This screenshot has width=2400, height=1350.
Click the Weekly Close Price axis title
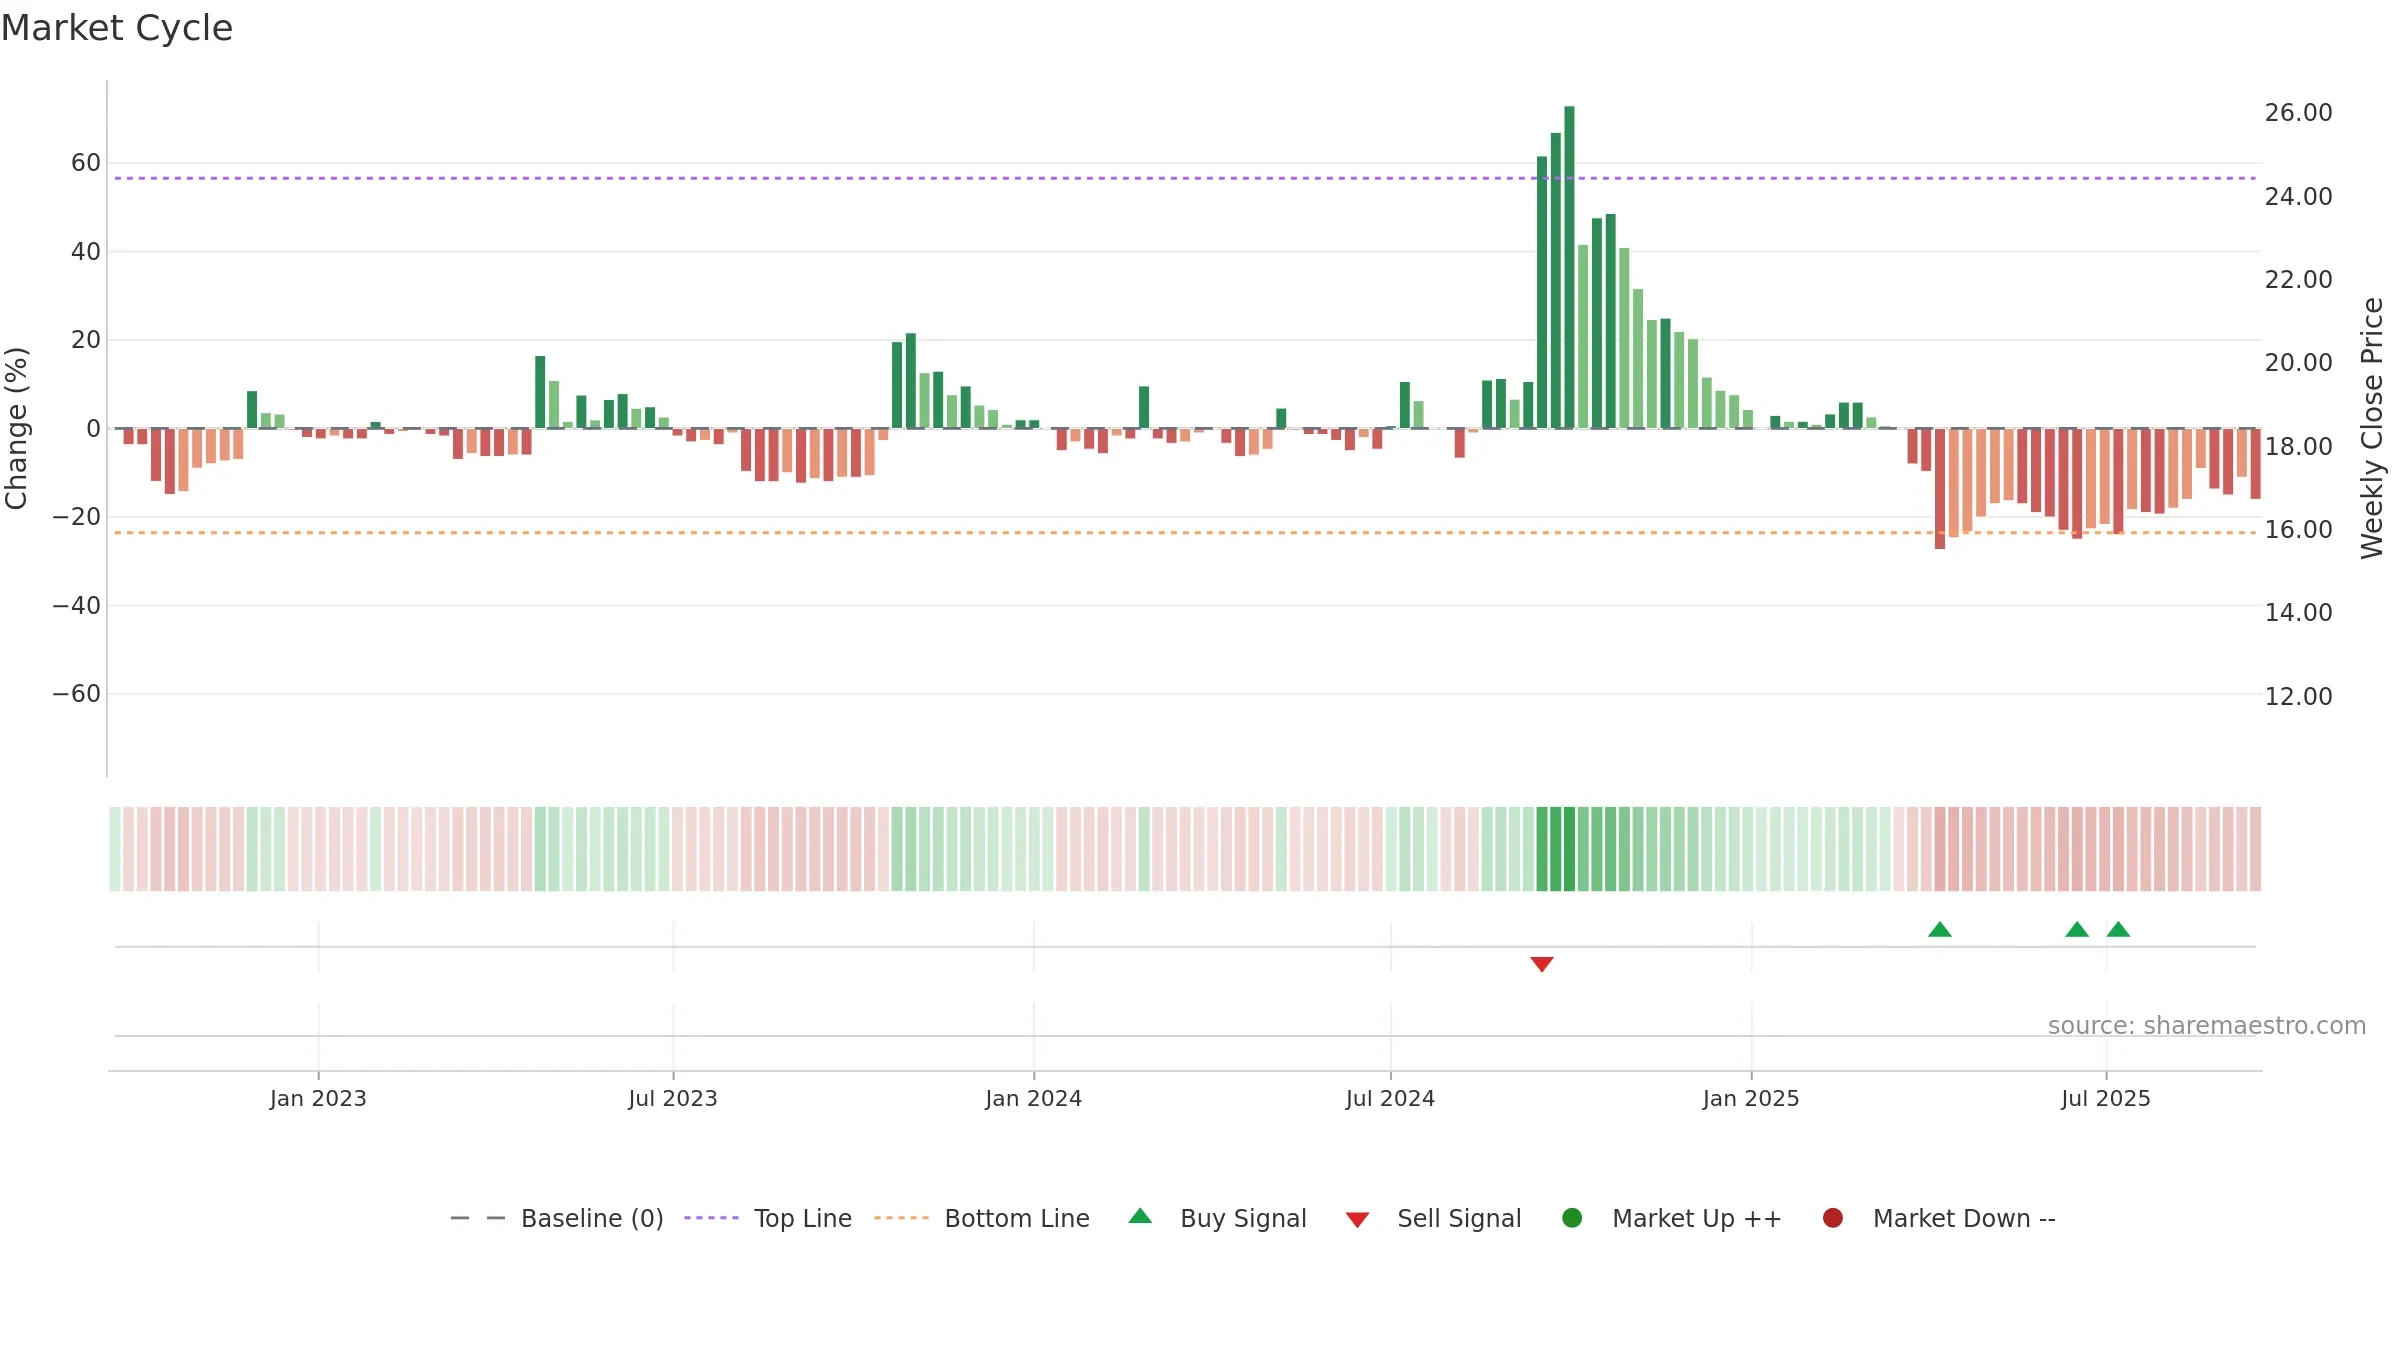[2372, 428]
